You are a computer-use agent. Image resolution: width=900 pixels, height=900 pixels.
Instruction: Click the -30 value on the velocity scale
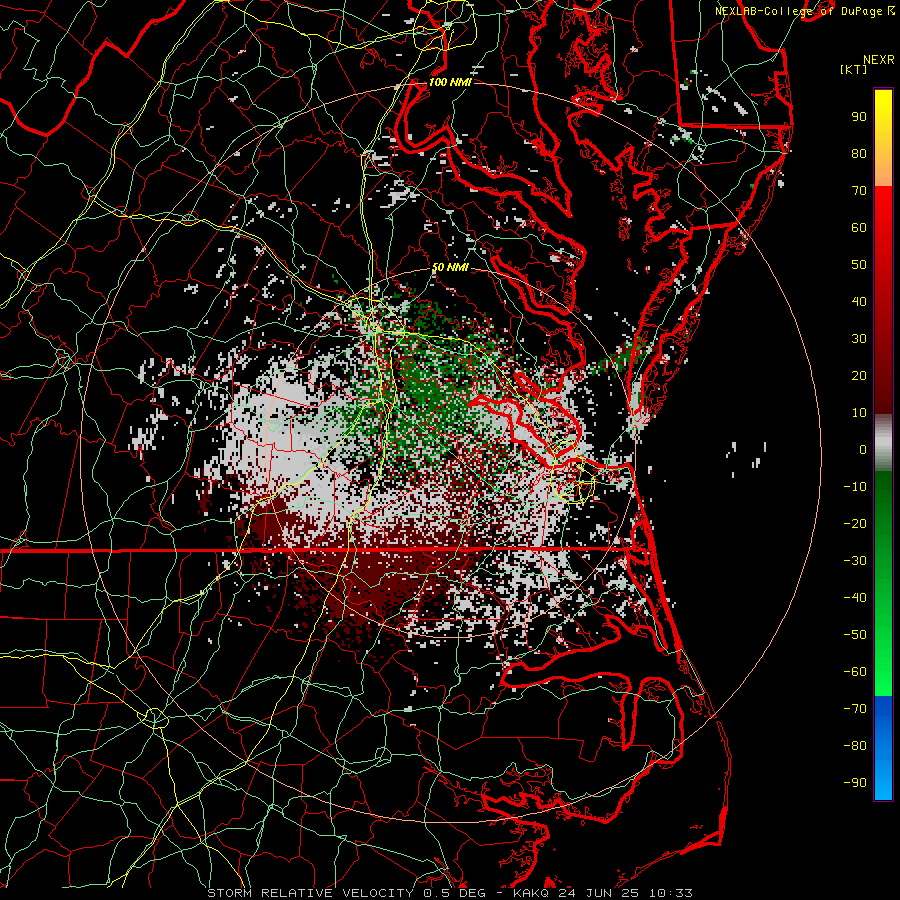coord(855,561)
